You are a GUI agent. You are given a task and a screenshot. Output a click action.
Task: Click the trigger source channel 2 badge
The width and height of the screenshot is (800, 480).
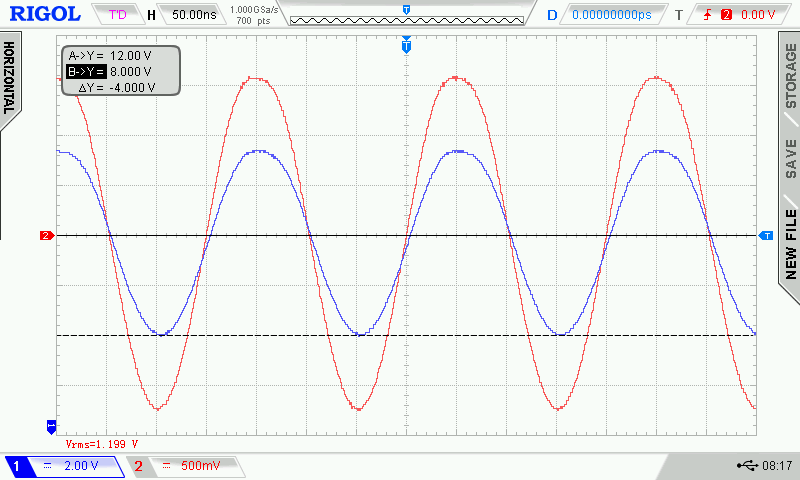(727, 15)
